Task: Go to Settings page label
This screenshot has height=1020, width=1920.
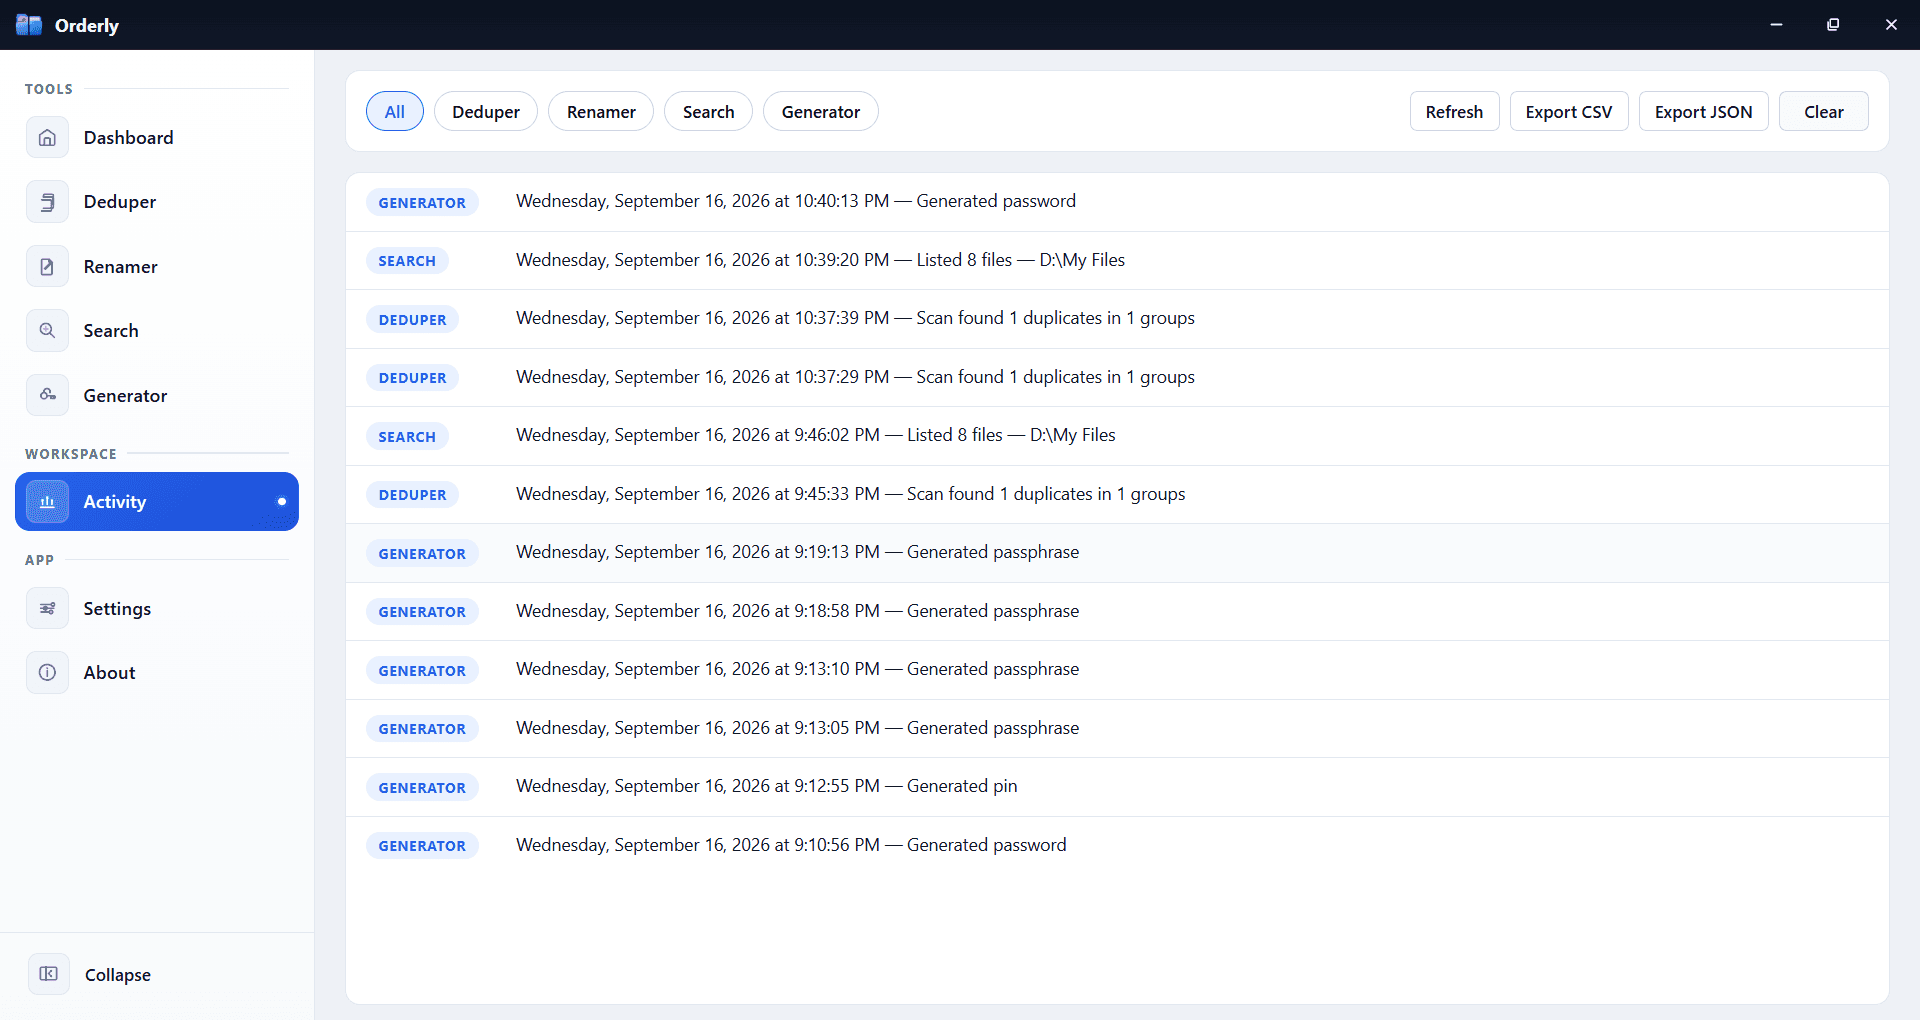Action: pos(117,609)
